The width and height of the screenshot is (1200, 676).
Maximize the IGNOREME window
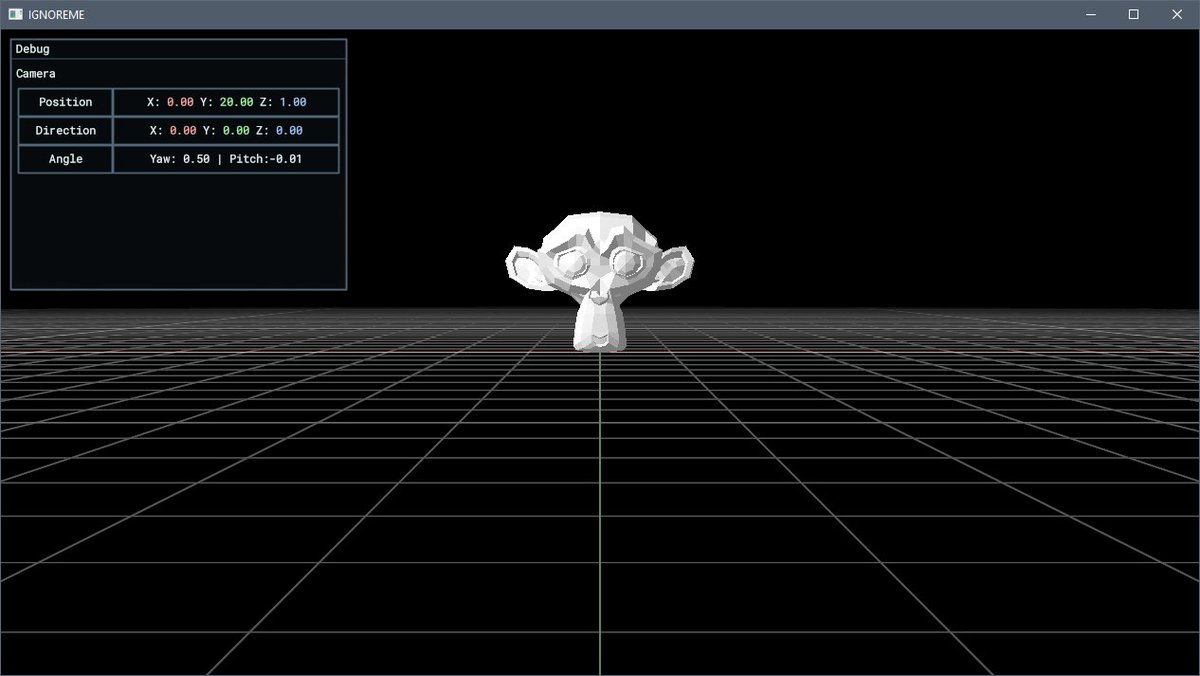click(x=1133, y=14)
